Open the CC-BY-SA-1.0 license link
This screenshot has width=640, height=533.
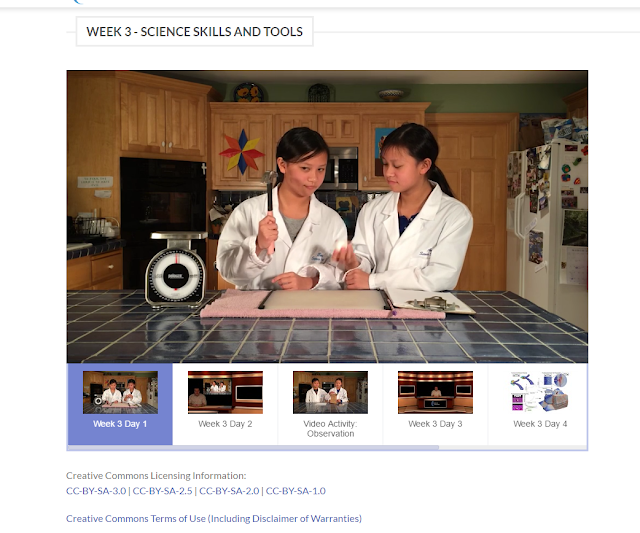tap(296, 491)
